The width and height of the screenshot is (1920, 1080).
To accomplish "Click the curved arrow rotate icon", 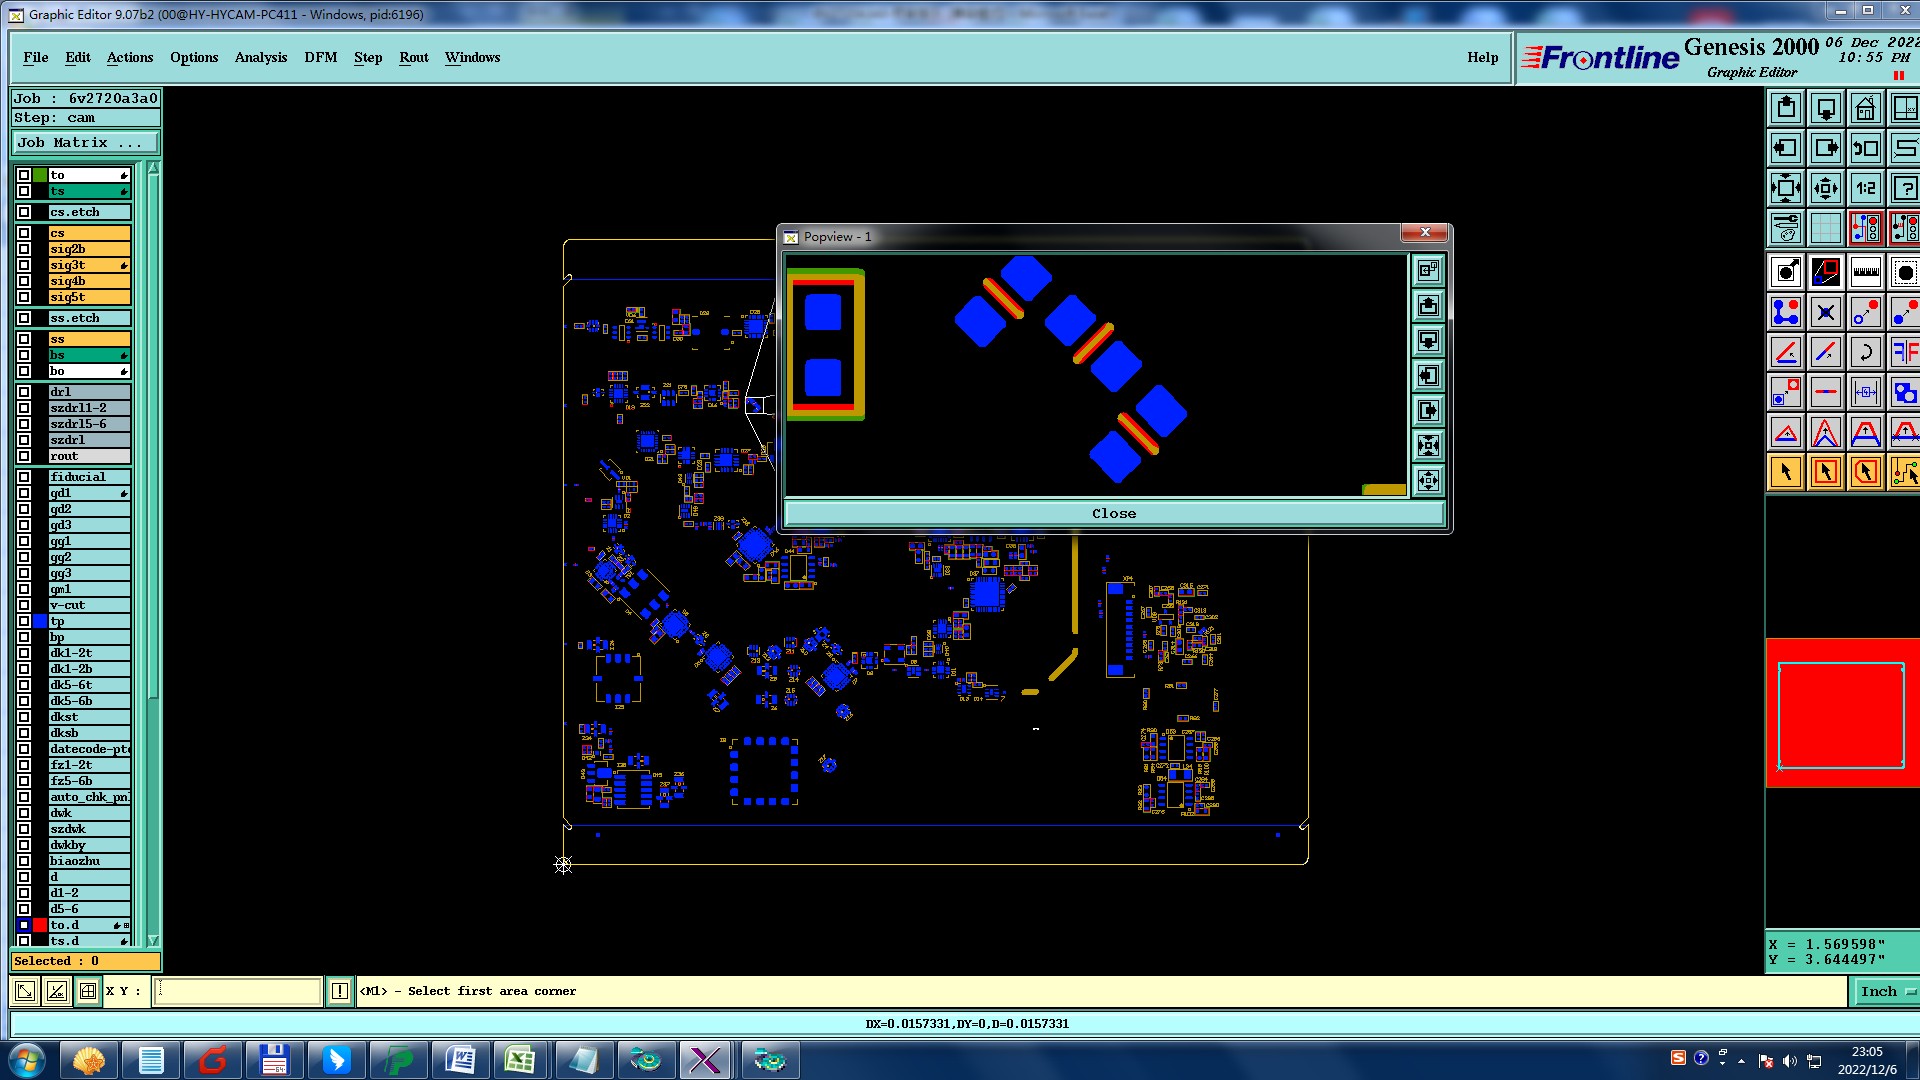I will pos(1866,352).
